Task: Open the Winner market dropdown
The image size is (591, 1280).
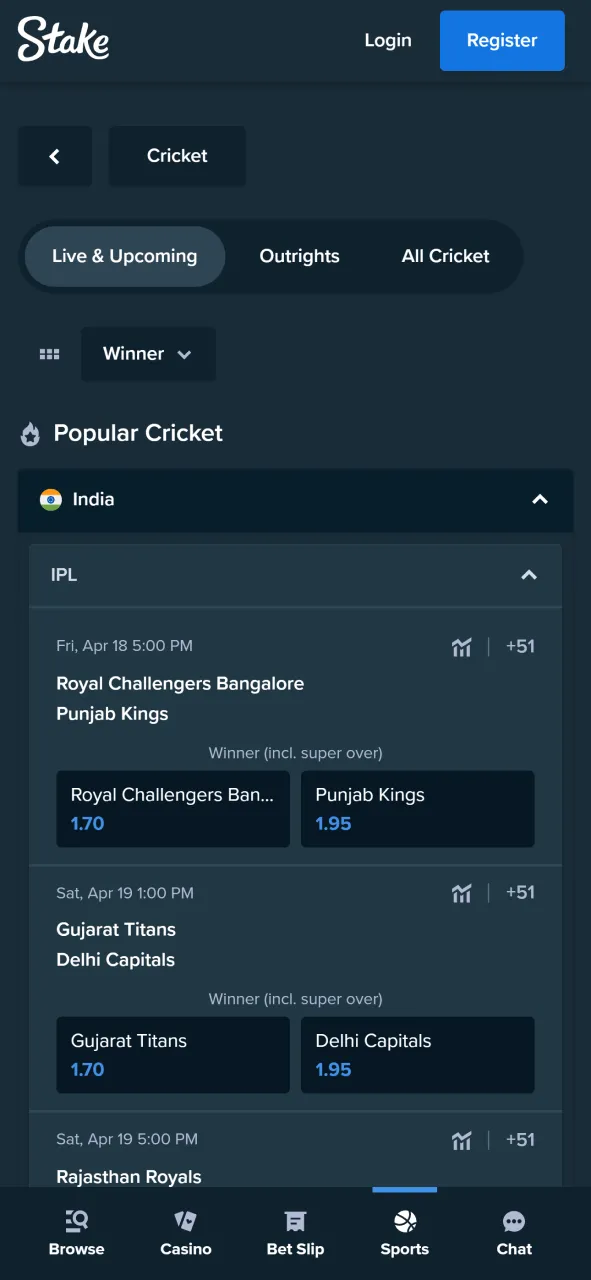Action: coord(147,354)
